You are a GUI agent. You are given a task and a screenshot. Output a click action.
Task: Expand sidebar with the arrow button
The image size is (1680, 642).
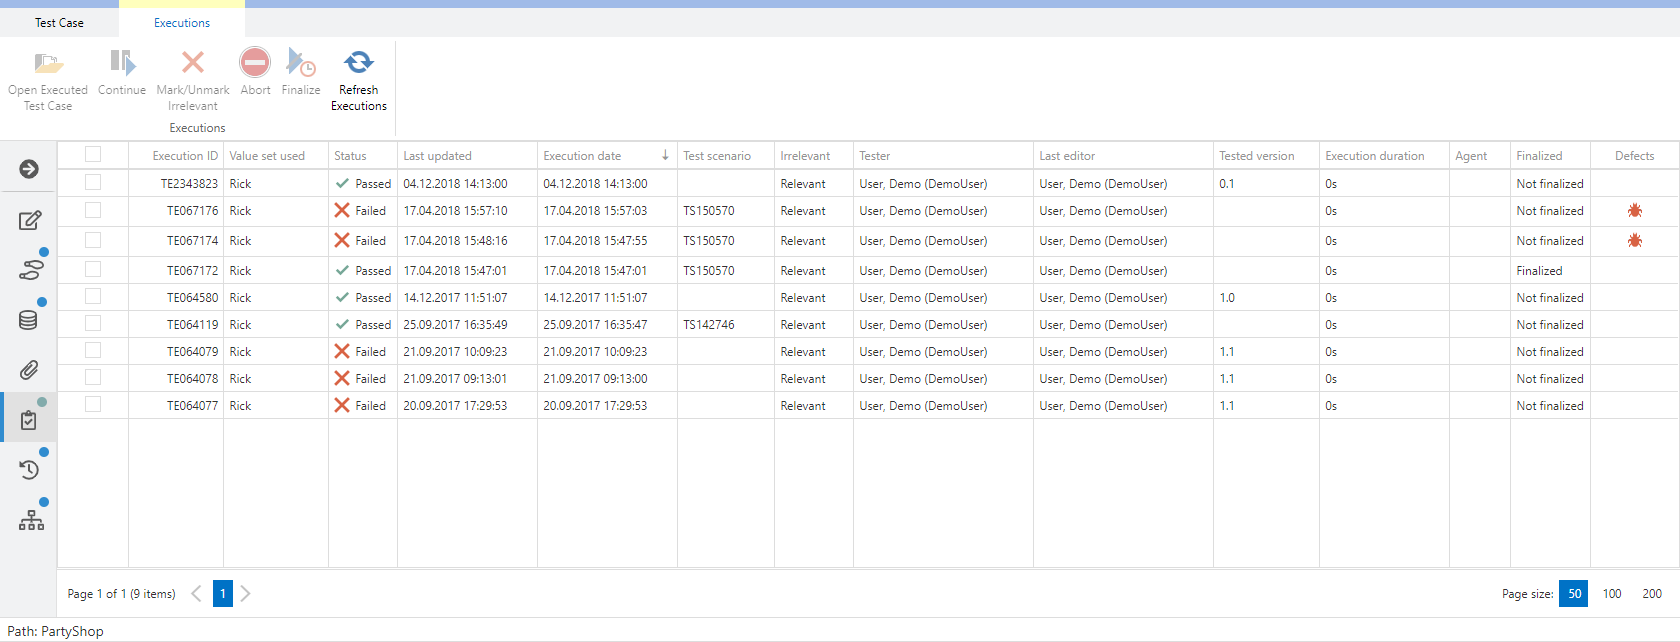(x=29, y=169)
